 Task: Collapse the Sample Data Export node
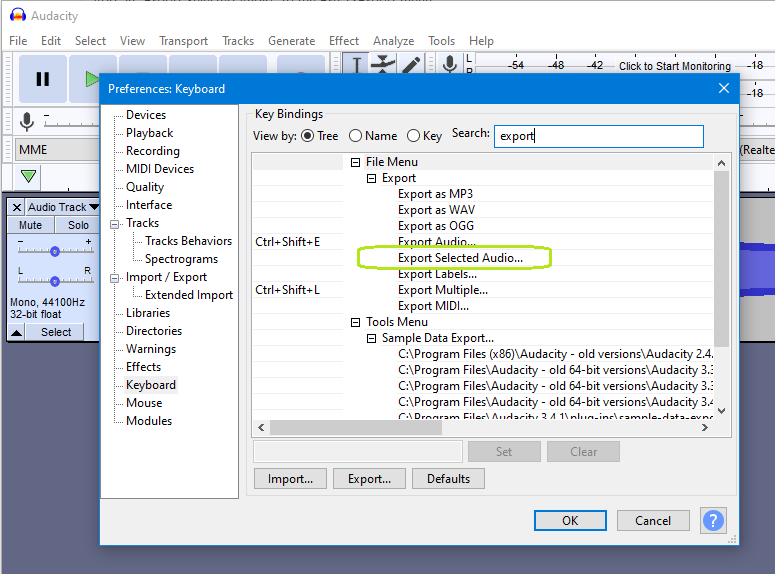click(371, 339)
